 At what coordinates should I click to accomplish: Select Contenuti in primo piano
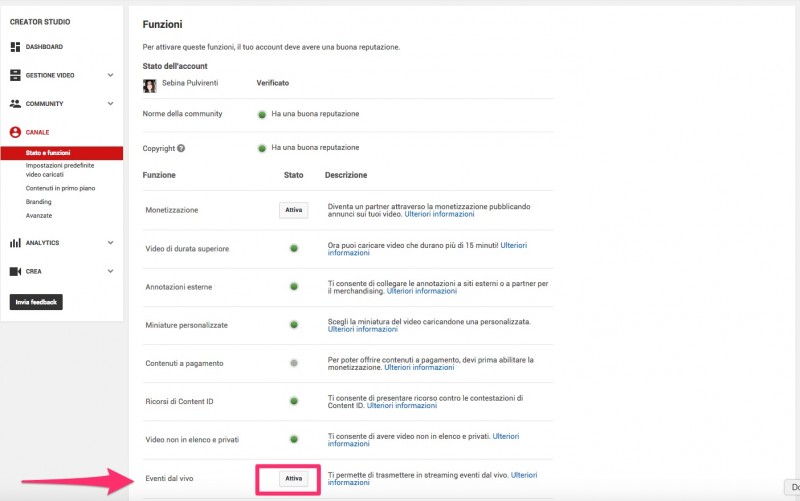point(61,187)
